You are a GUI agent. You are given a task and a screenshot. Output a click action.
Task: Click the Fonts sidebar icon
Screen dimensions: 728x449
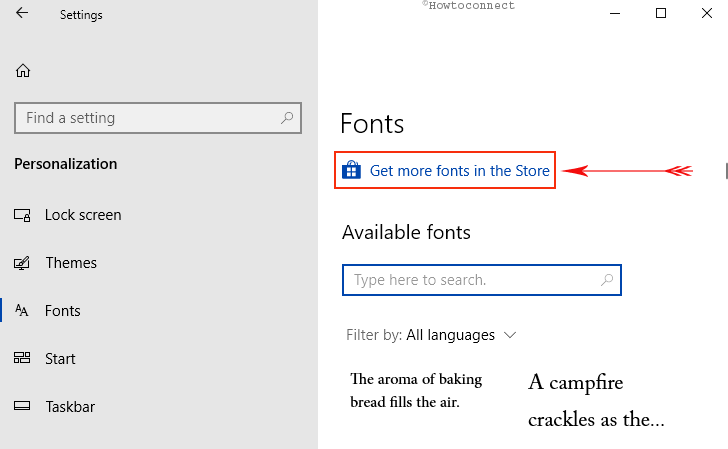click(22, 310)
